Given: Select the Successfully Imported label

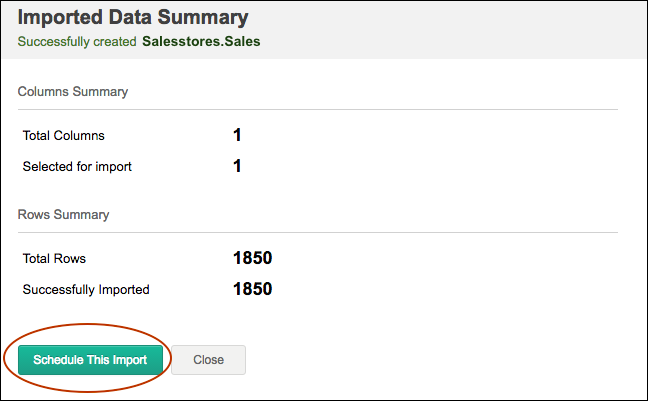Looking at the screenshot, I should click(x=86, y=290).
